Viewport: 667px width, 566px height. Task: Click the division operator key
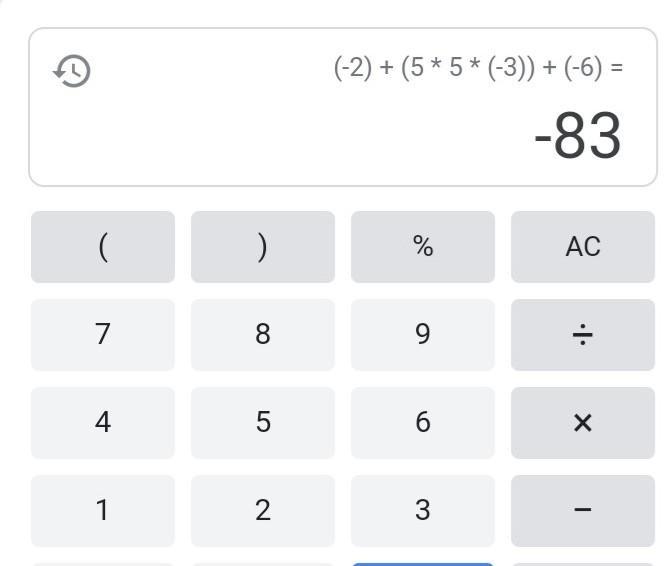click(x=583, y=335)
